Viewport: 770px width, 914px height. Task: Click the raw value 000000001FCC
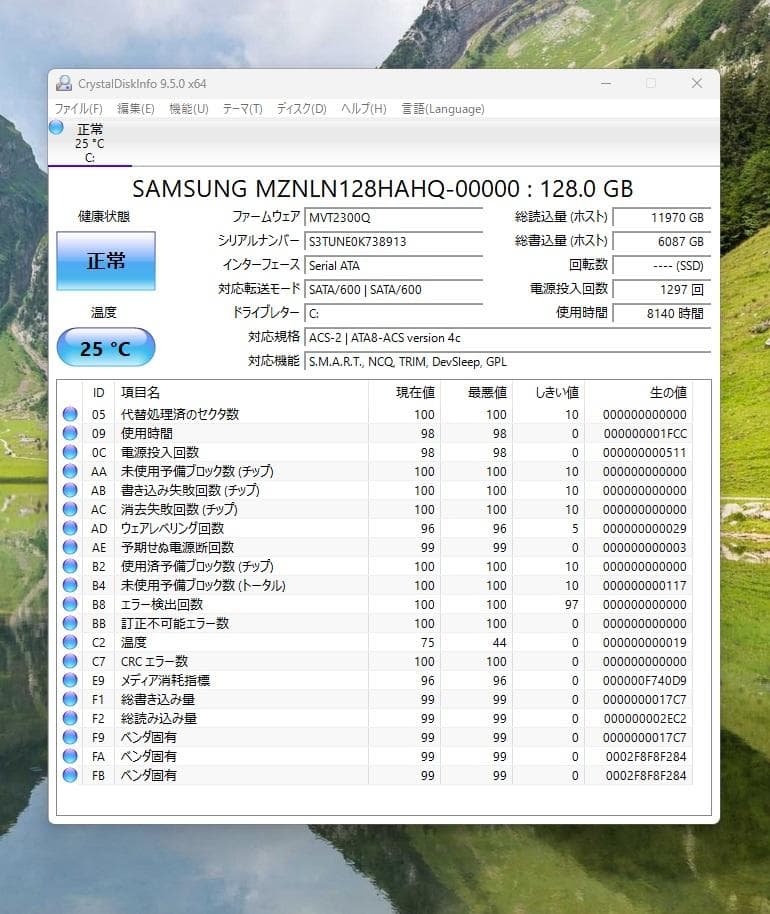tap(645, 433)
